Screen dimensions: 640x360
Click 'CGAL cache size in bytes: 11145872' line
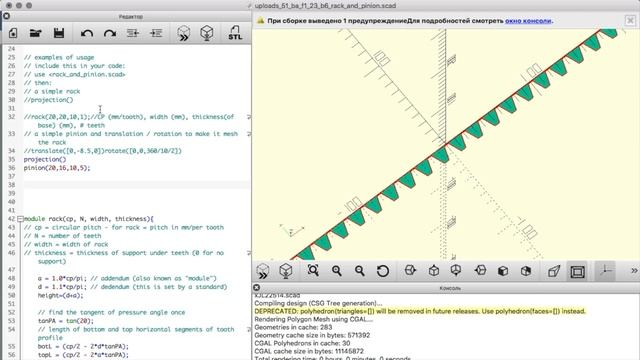309,351
